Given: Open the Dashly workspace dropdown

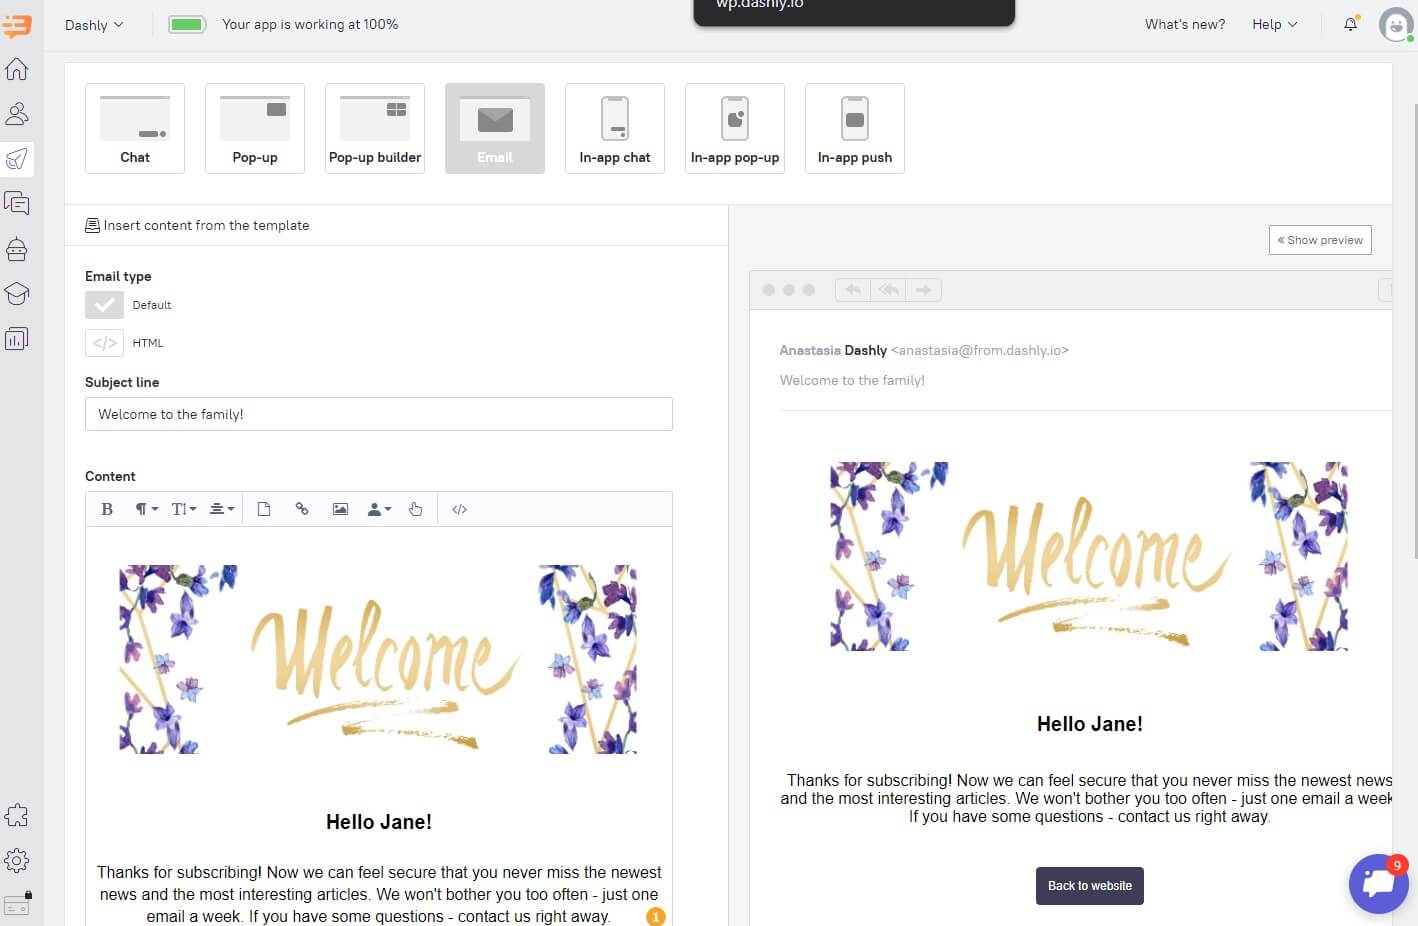Looking at the screenshot, I should pyautogui.click(x=93, y=24).
